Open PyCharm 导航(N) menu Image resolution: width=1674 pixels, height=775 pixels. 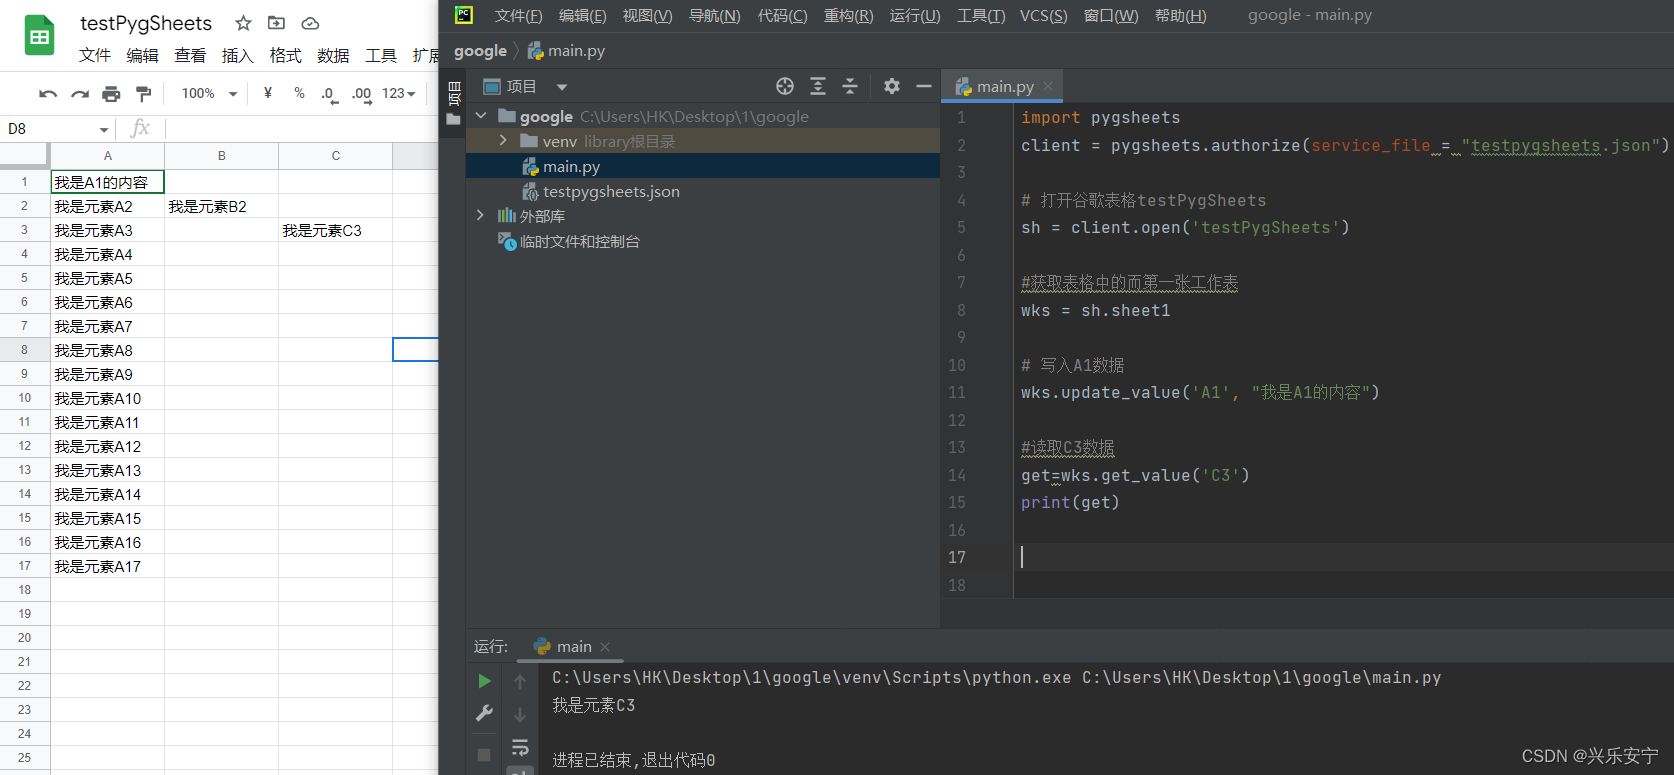tap(714, 15)
